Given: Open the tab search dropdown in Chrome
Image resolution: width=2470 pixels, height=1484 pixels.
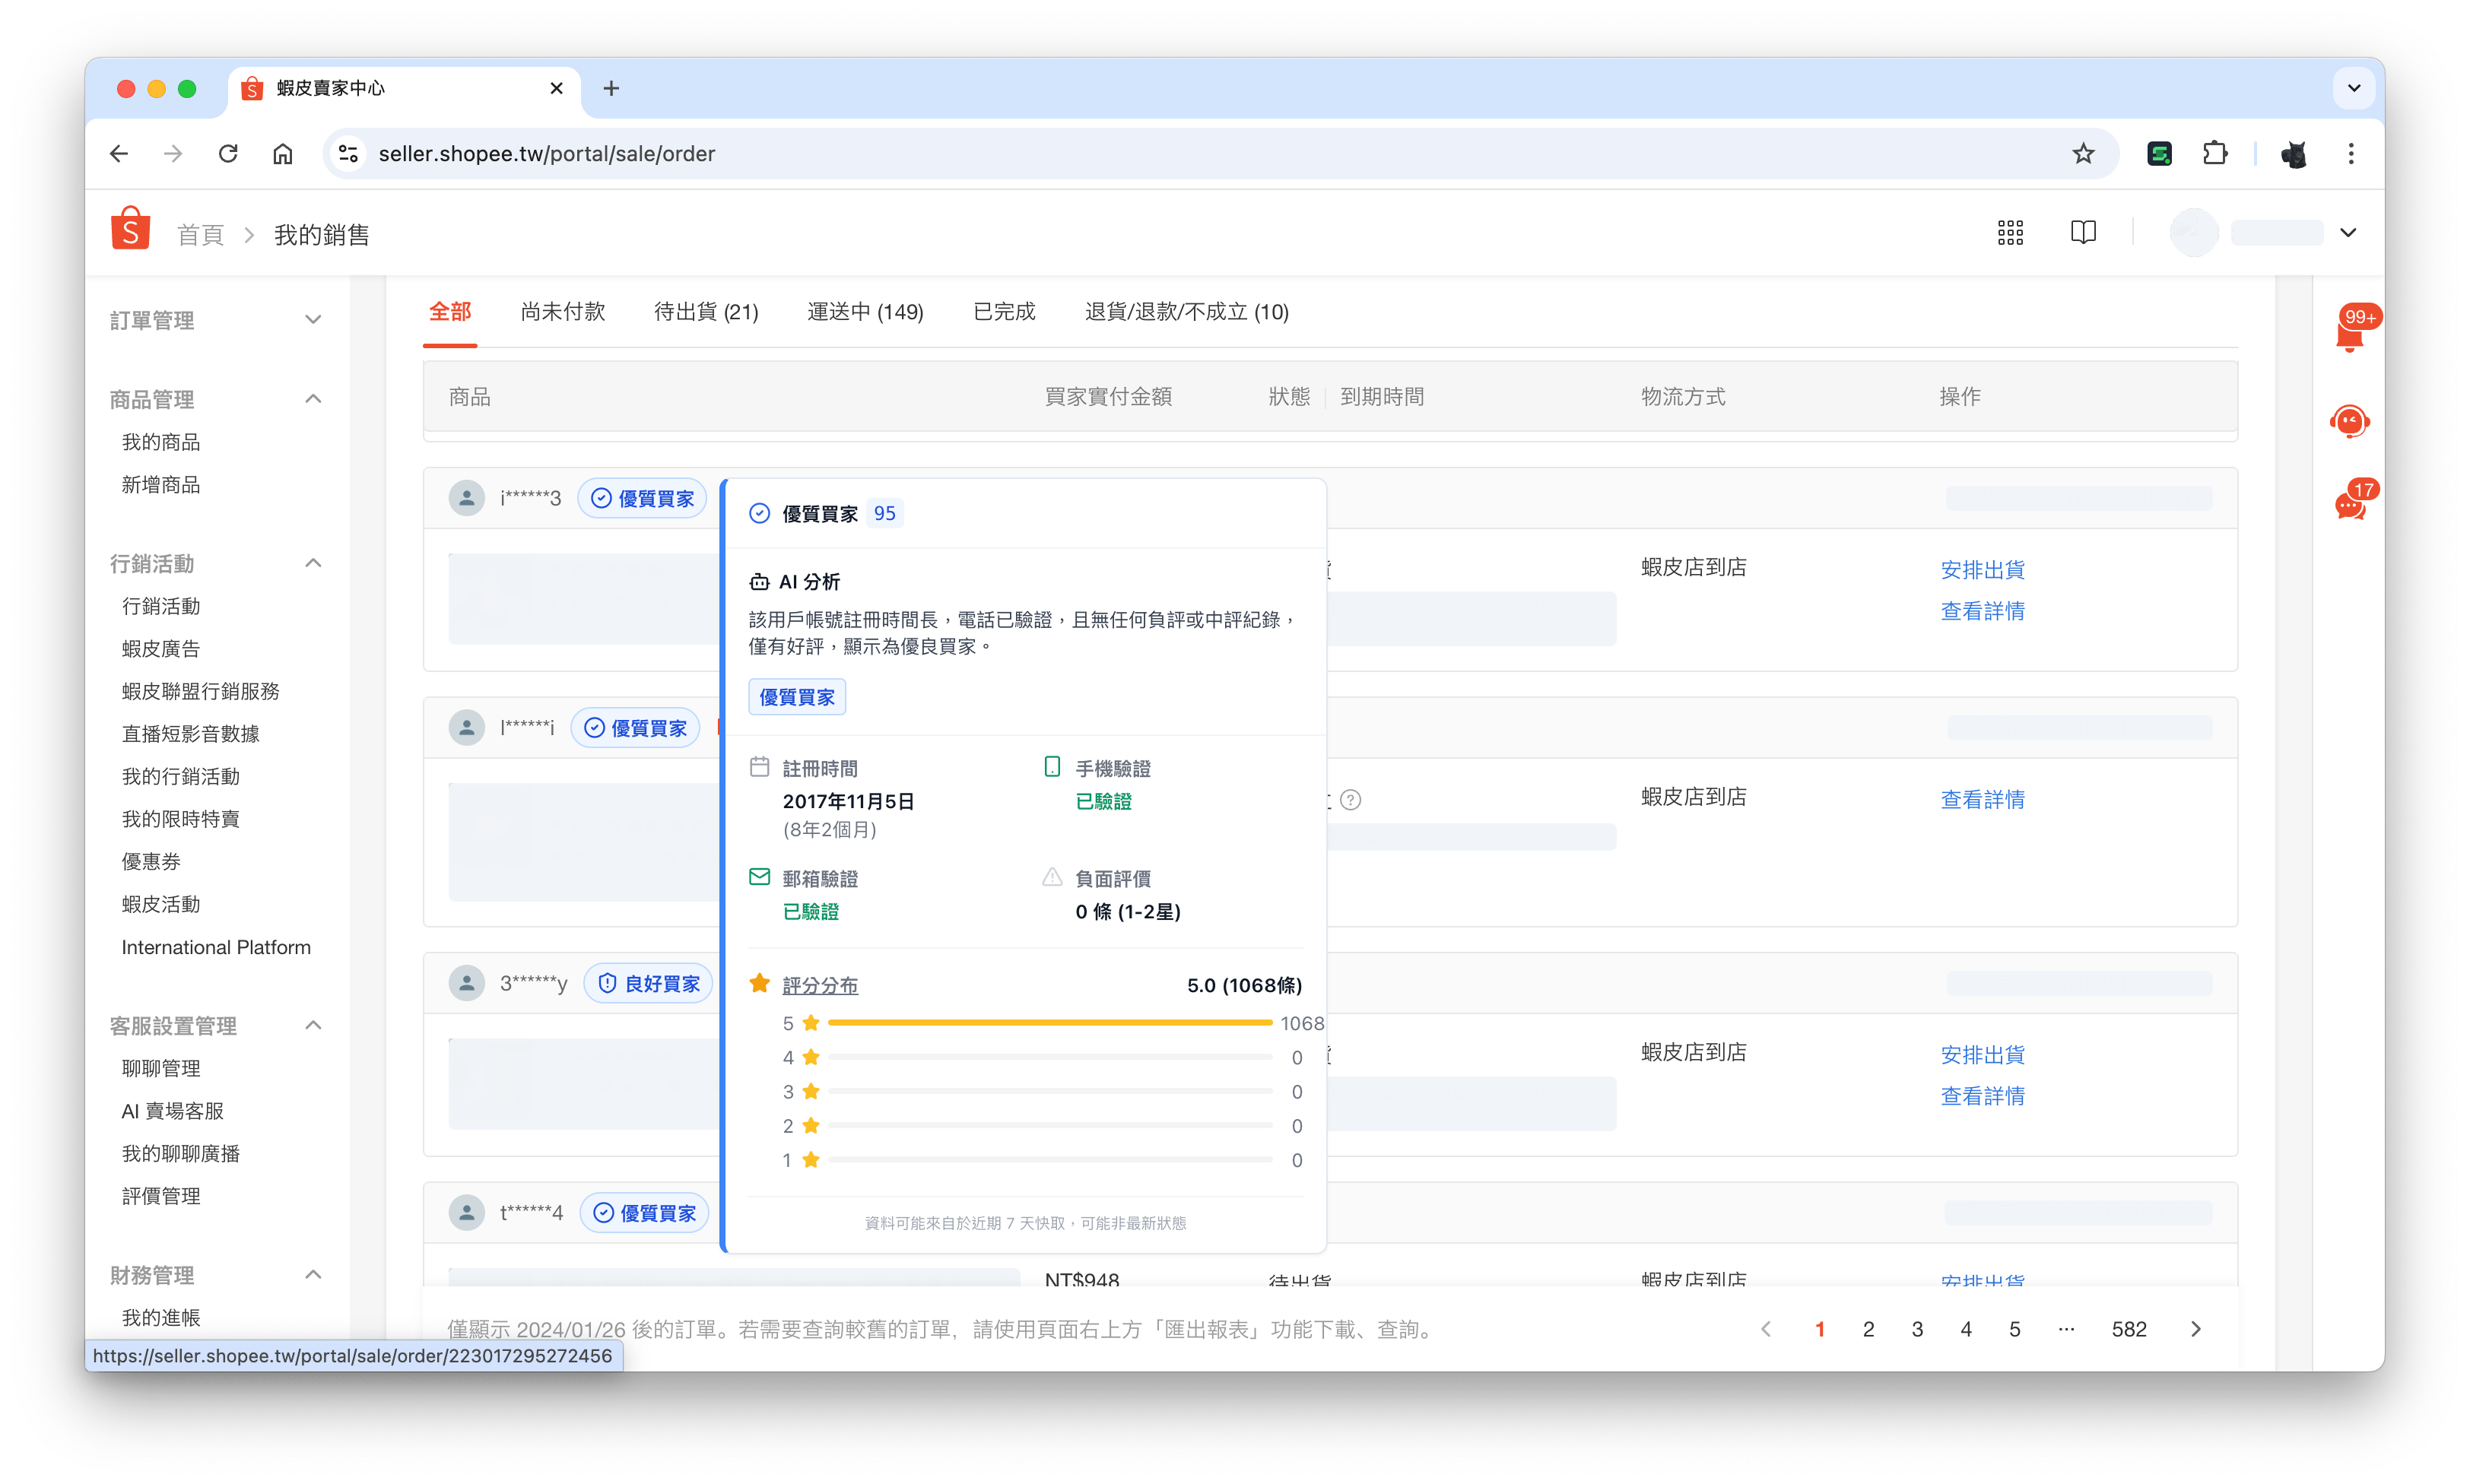Looking at the screenshot, I should tap(2353, 88).
